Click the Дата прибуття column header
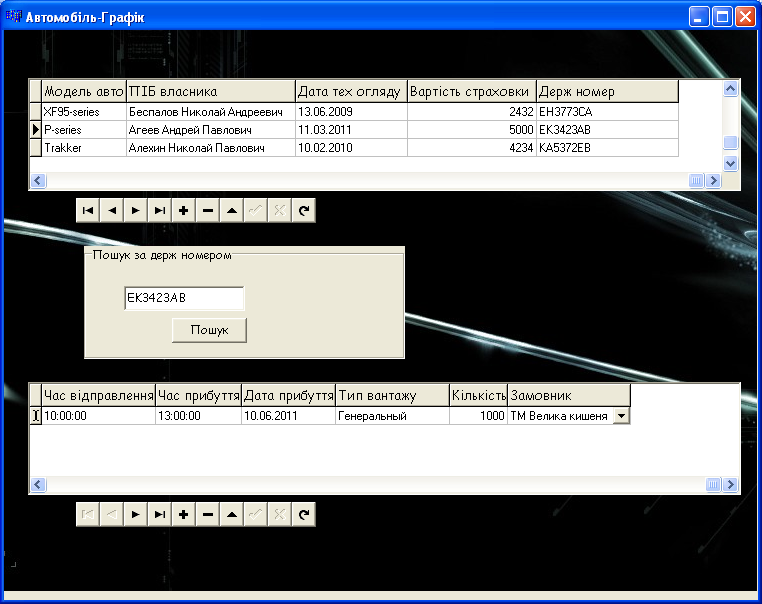762x604 pixels. tap(289, 396)
